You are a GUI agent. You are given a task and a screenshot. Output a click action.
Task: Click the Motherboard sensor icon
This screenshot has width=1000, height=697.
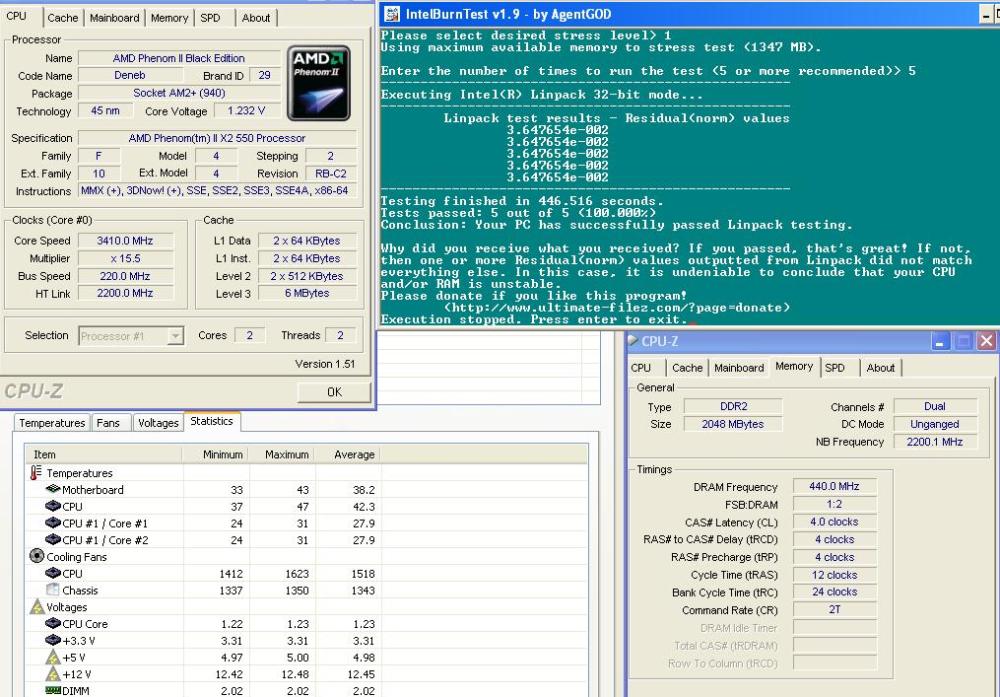[x=53, y=489]
